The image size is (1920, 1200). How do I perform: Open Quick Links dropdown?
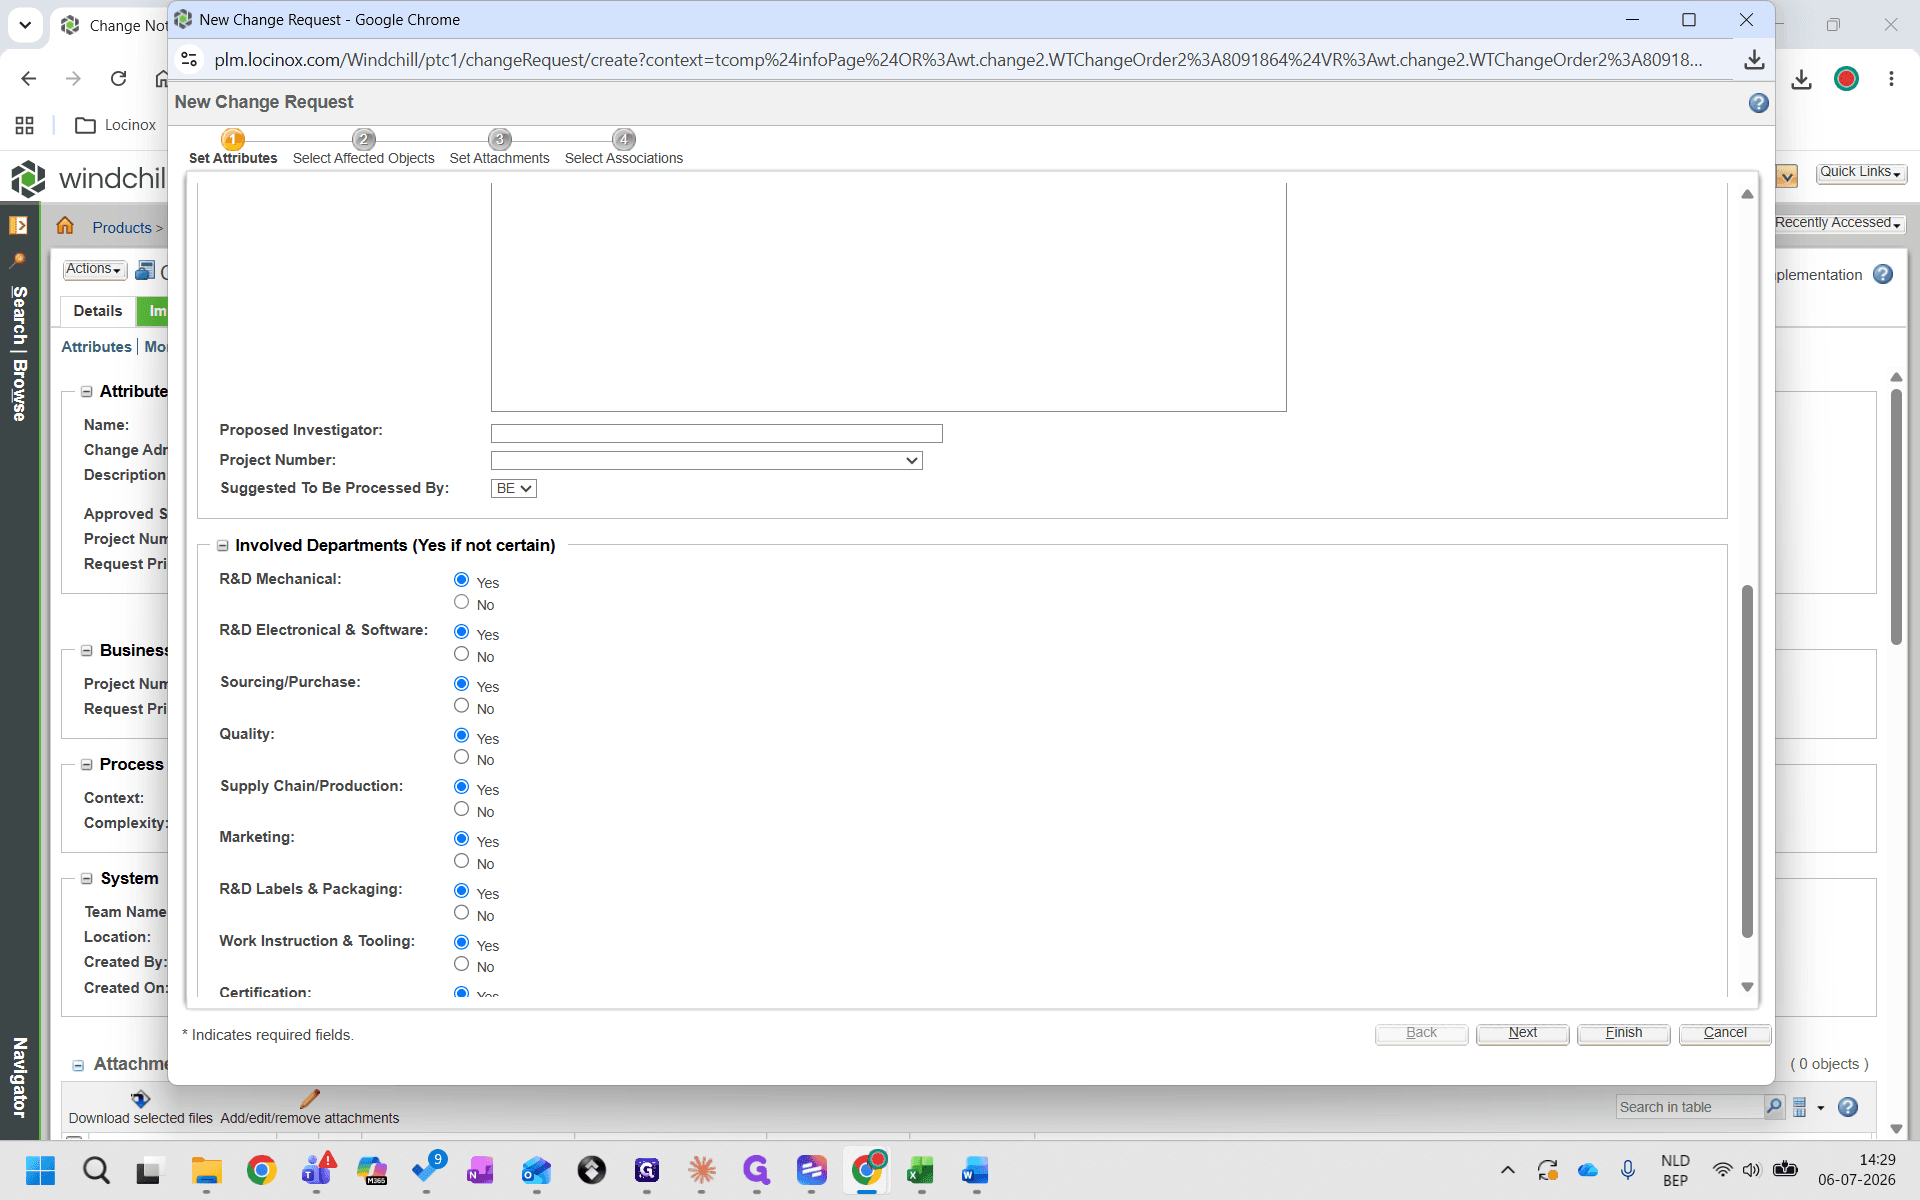coord(1861,172)
